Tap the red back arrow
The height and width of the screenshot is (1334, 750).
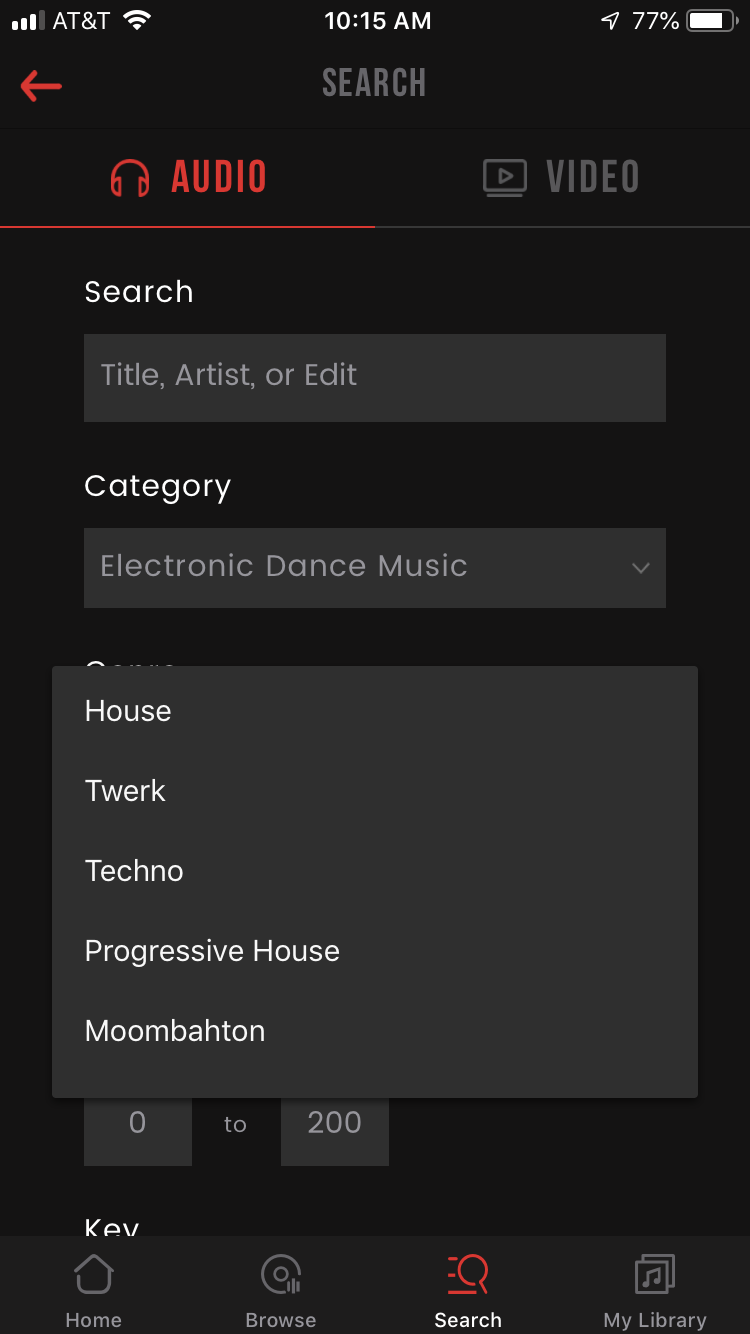(x=41, y=86)
